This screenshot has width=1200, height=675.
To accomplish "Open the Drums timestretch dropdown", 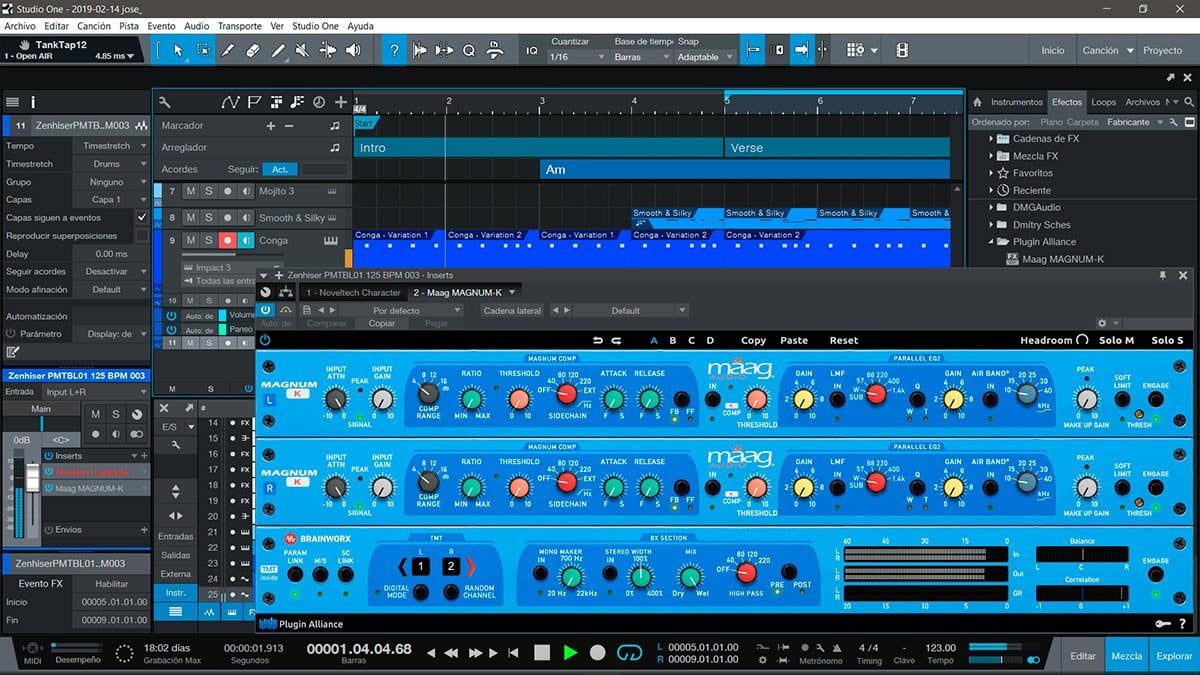I will [x=111, y=163].
